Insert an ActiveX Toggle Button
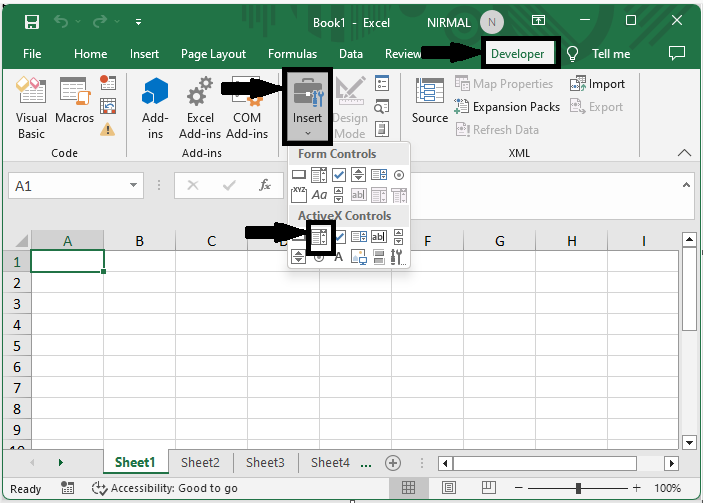 [x=379, y=257]
